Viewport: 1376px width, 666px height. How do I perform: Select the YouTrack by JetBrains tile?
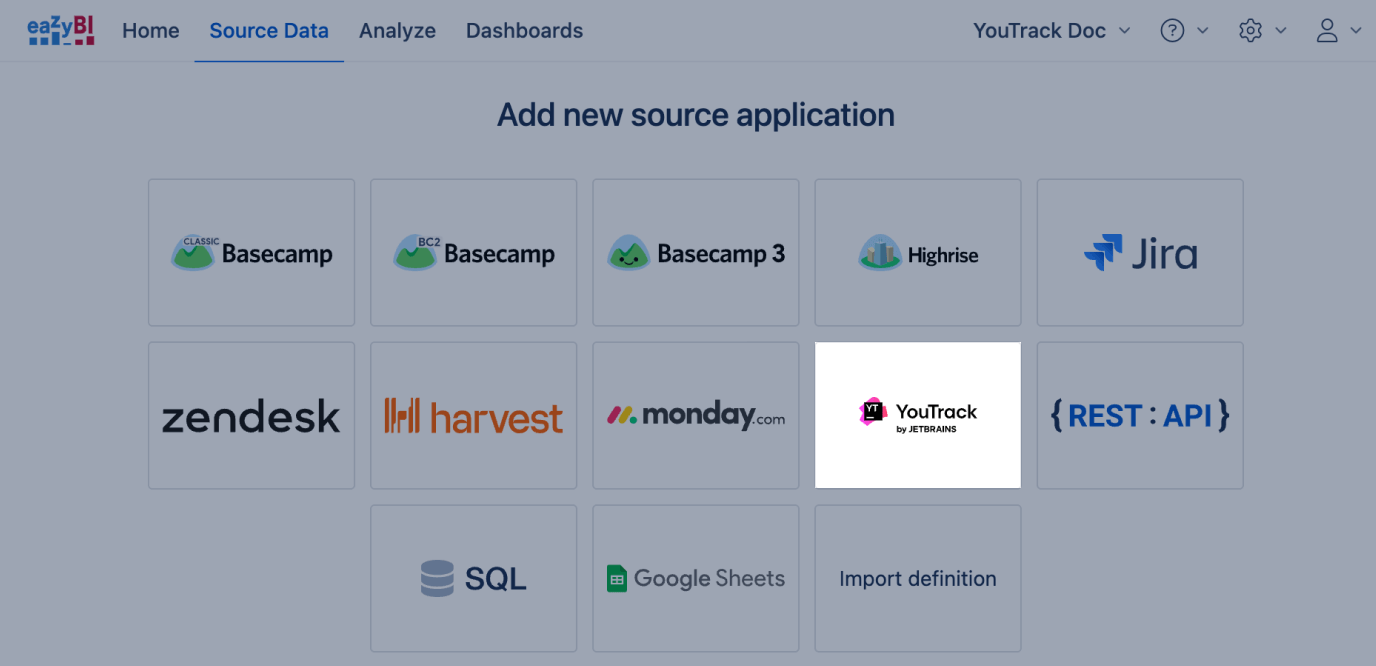click(917, 416)
